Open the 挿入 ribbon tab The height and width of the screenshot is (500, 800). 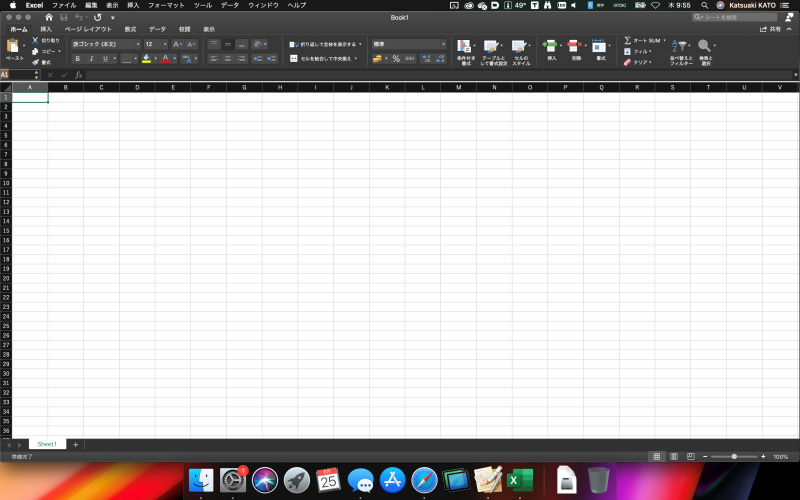coord(46,30)
